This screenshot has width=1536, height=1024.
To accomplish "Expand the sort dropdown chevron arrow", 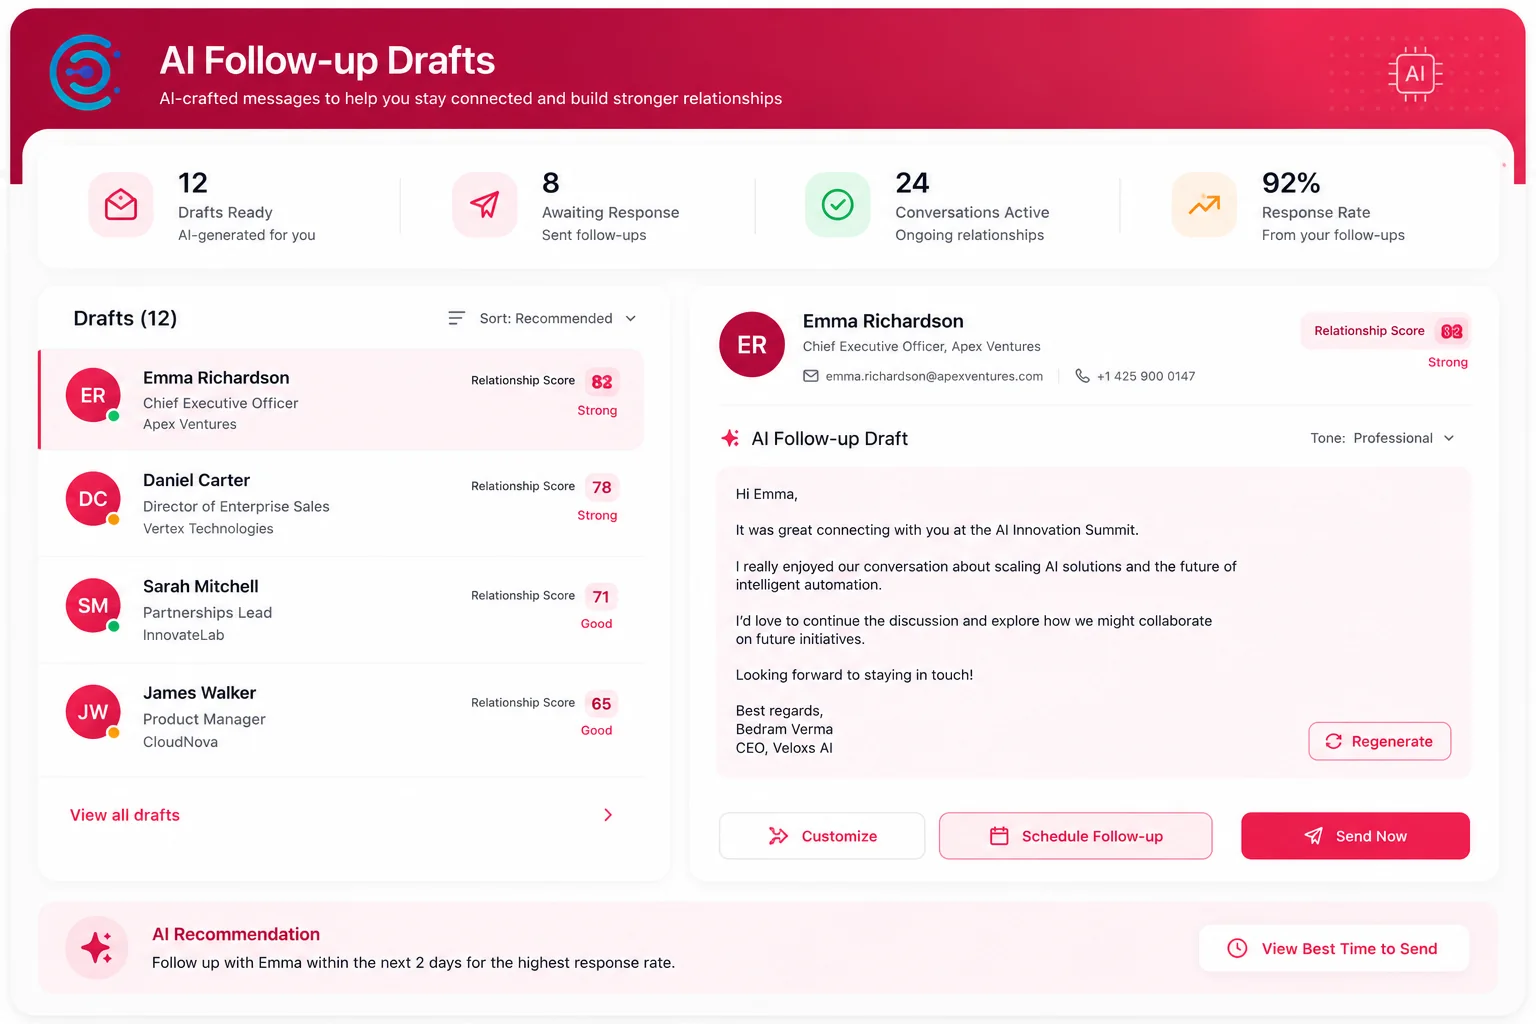I will pos(631,318).
